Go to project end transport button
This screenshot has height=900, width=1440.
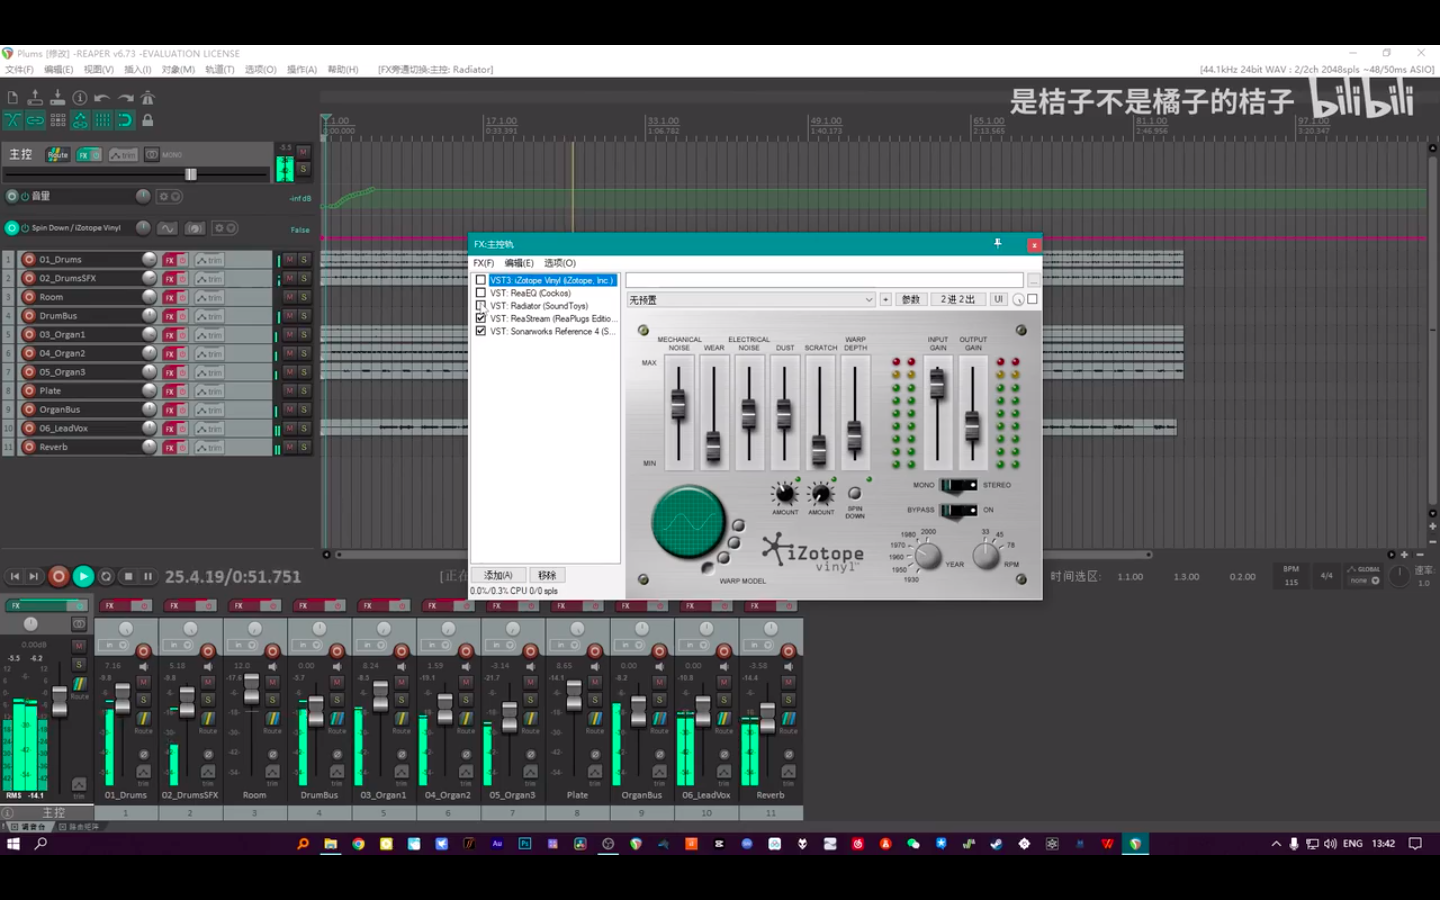coord(34,576)
